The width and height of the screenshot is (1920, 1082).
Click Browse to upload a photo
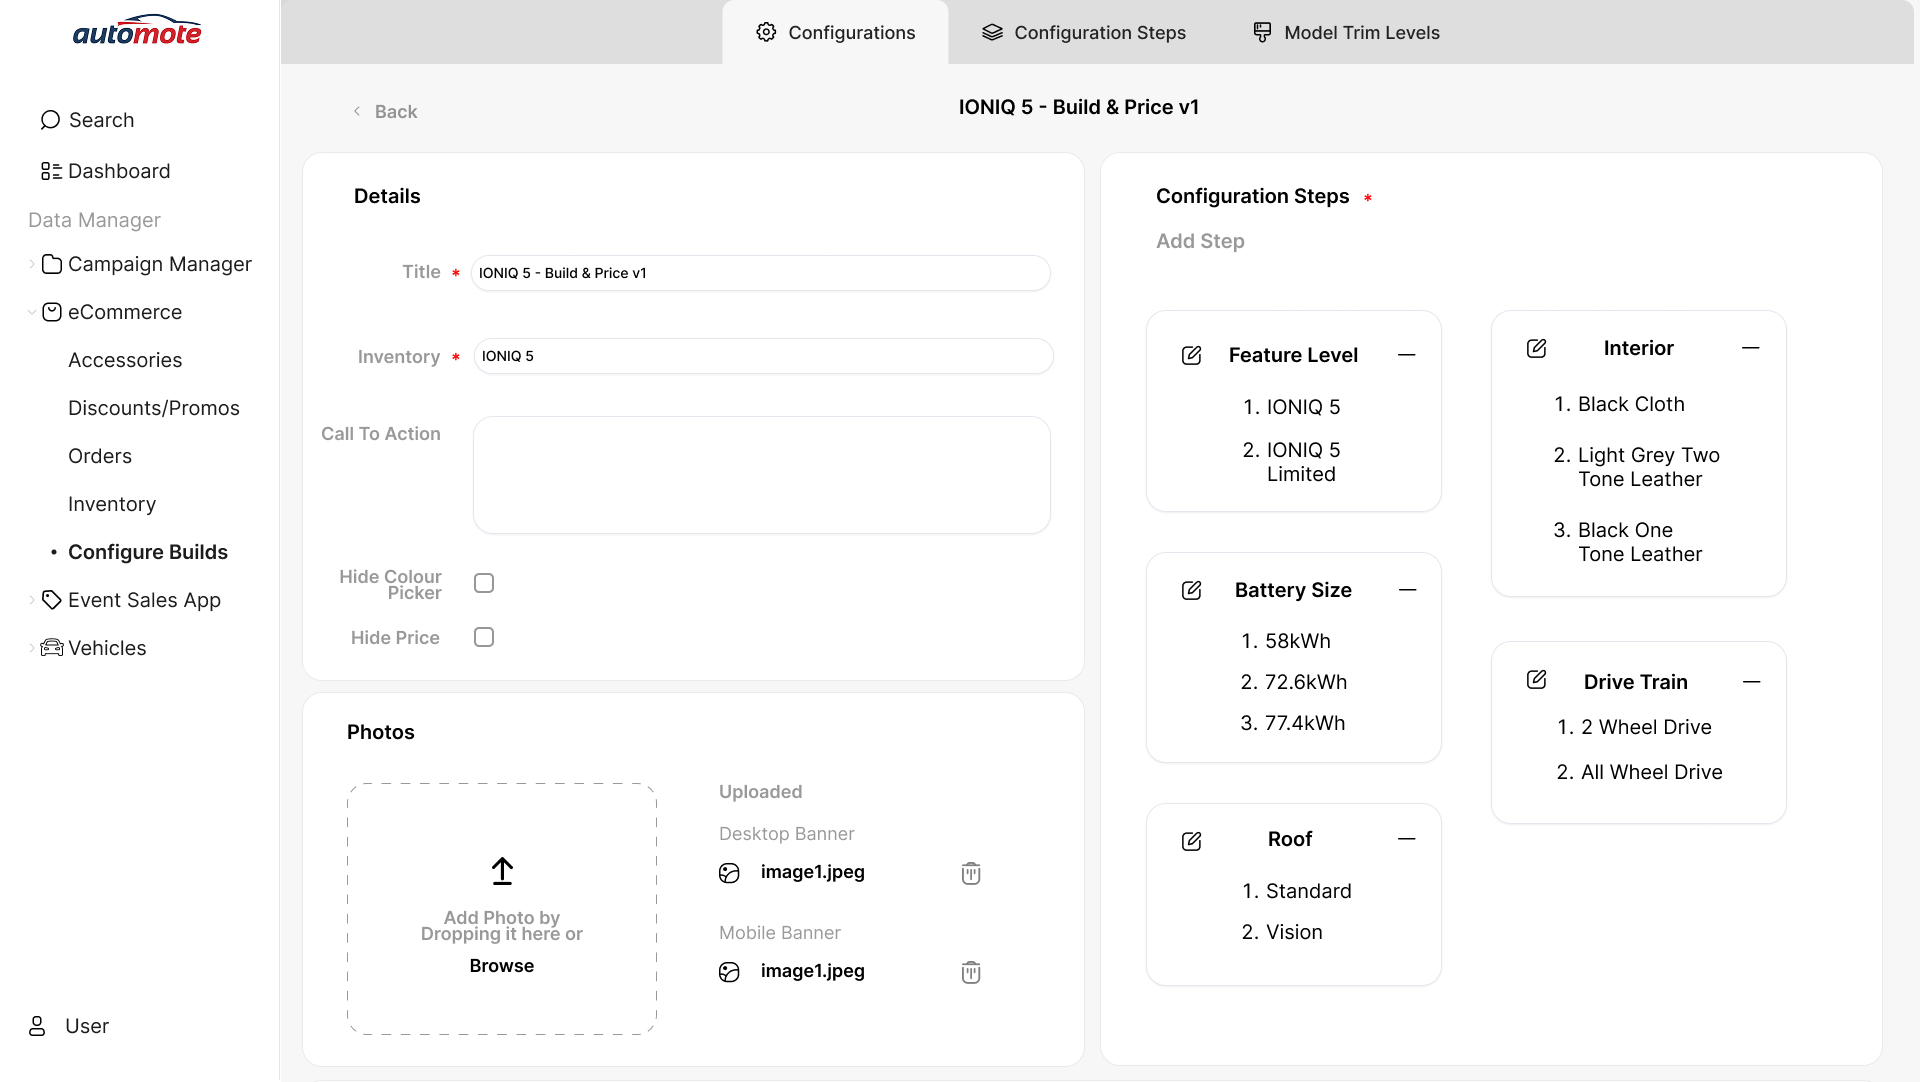[x=501, y=965]
